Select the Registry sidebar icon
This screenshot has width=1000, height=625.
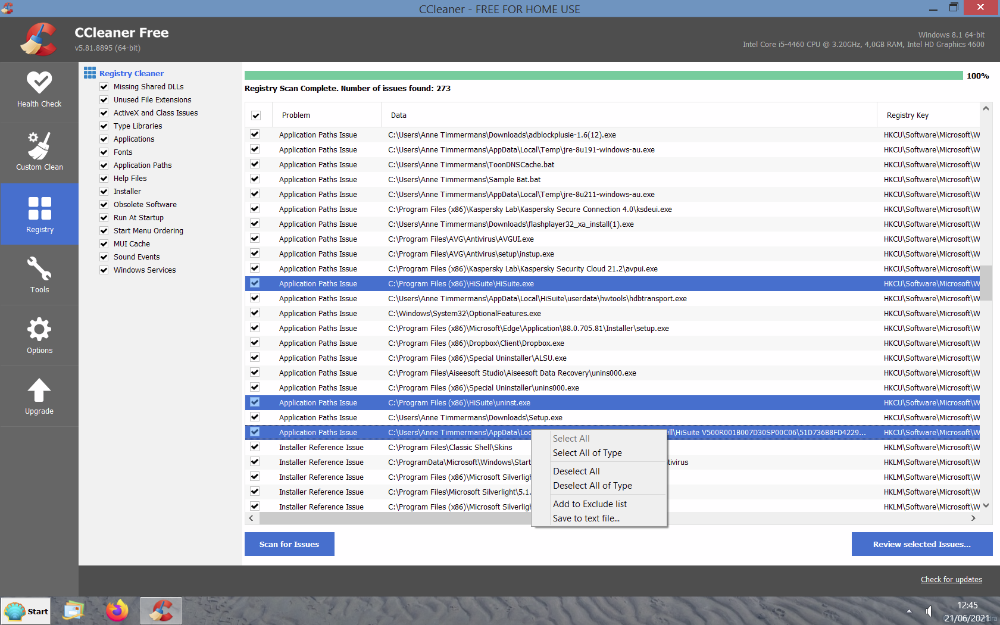39,215
